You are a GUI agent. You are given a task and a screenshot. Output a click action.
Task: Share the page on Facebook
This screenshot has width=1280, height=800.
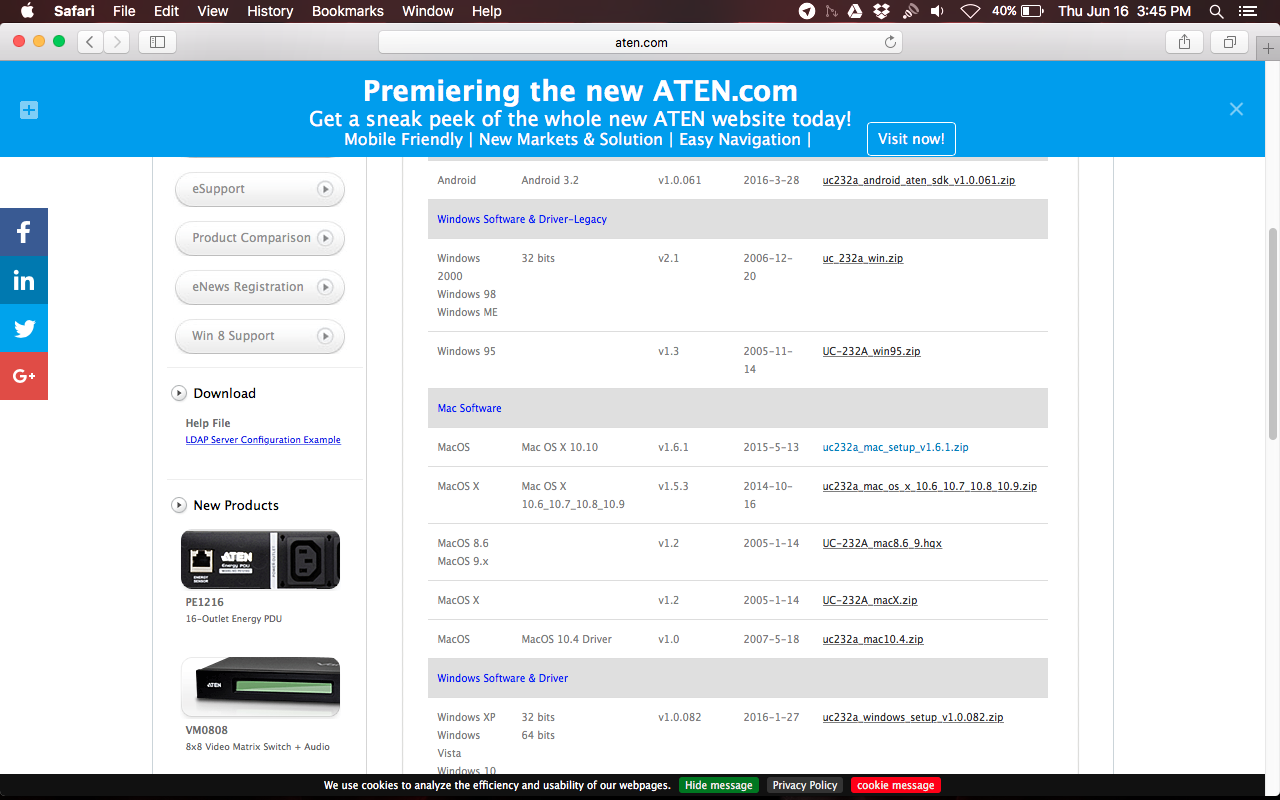[x=24, y=232]
